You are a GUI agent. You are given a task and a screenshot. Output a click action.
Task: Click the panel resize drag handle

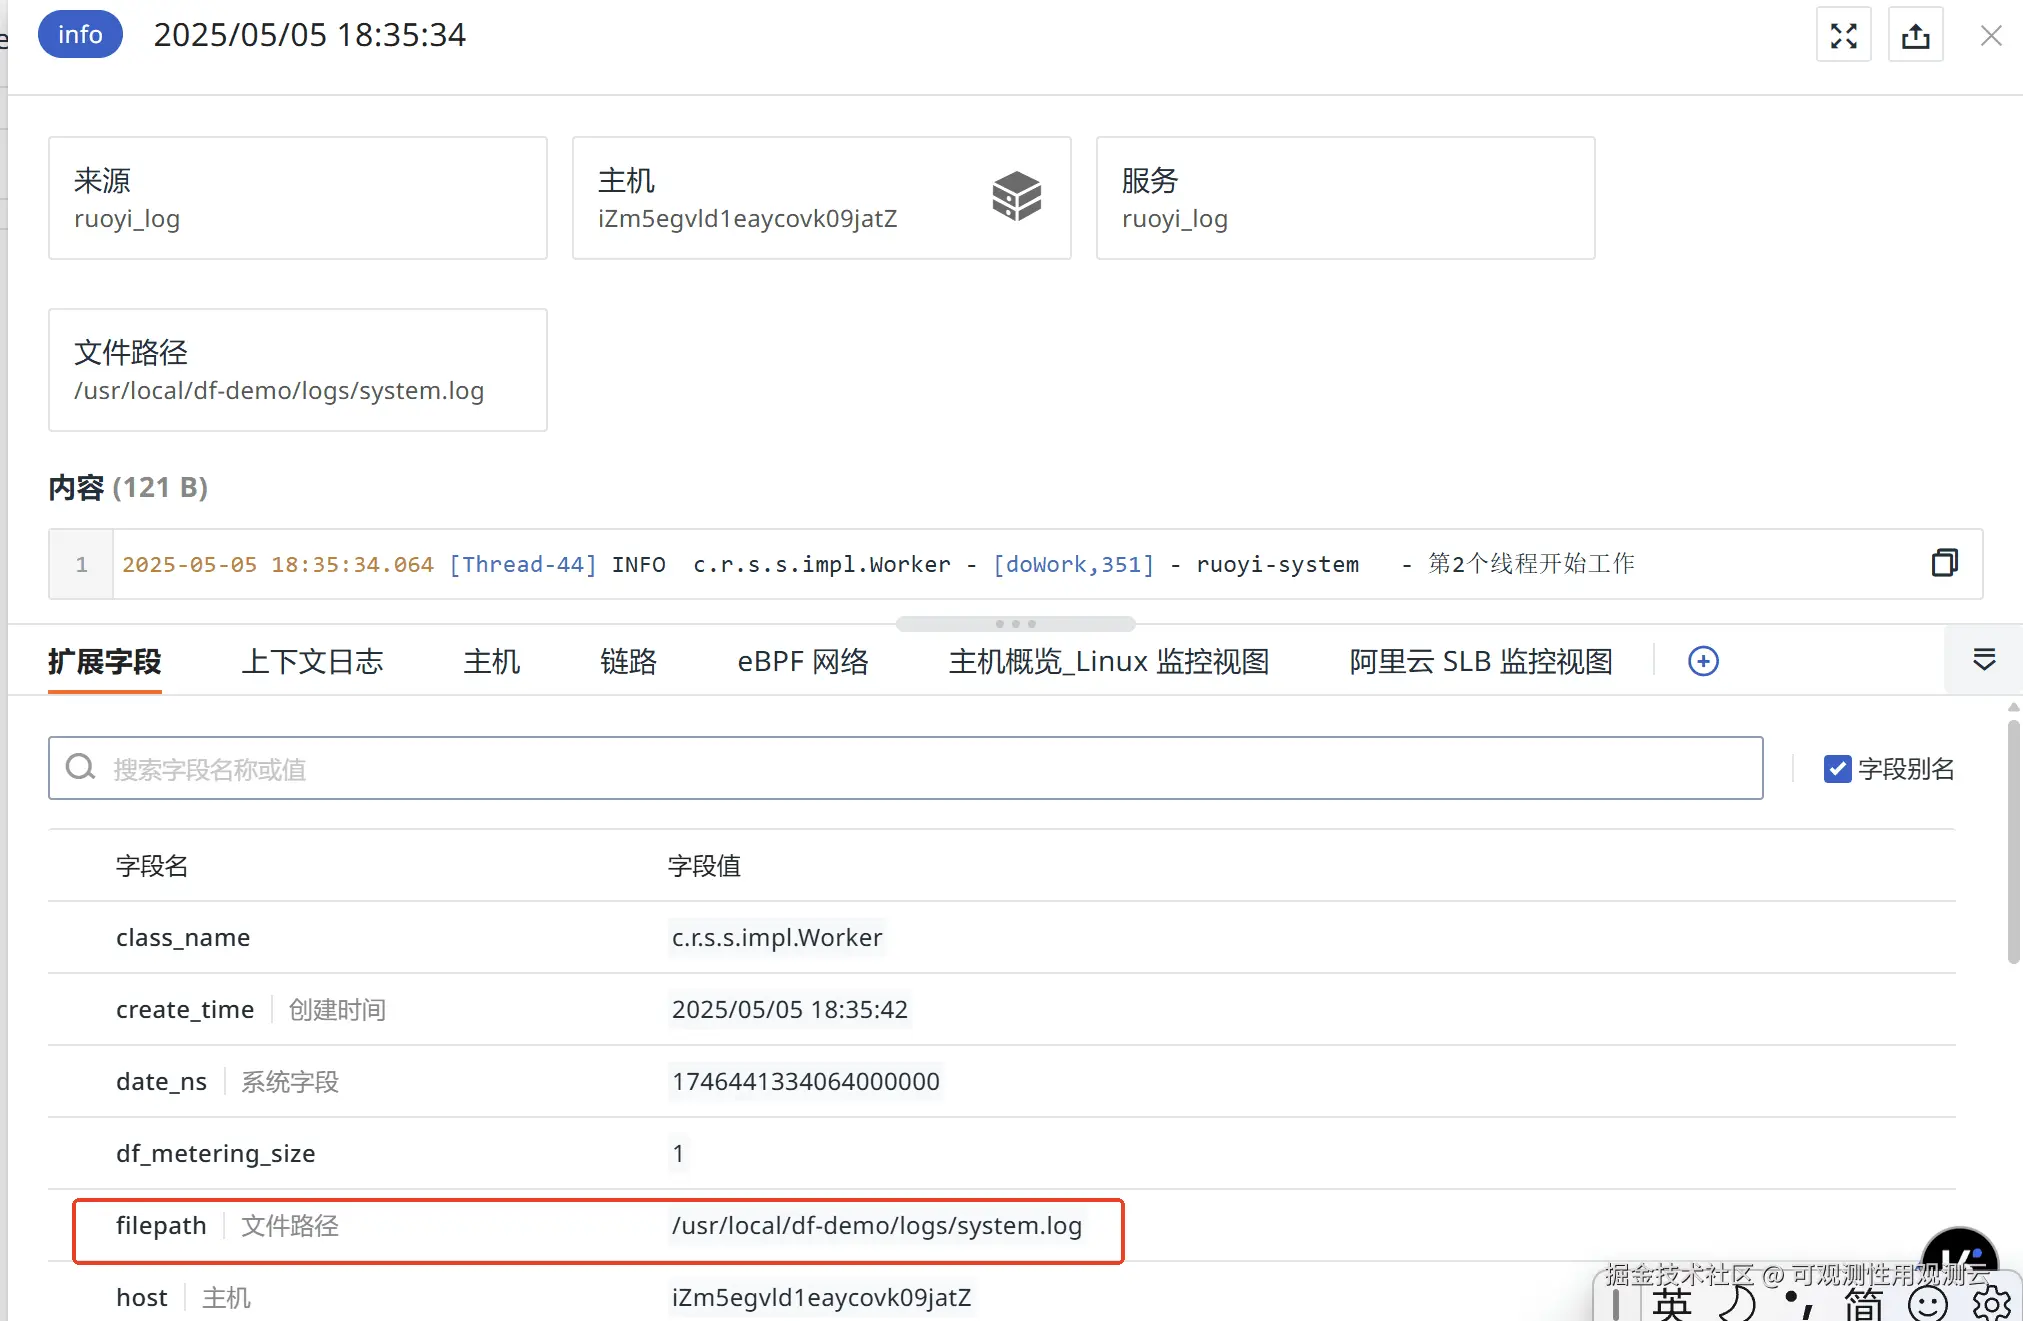[x=1015, y=624]
